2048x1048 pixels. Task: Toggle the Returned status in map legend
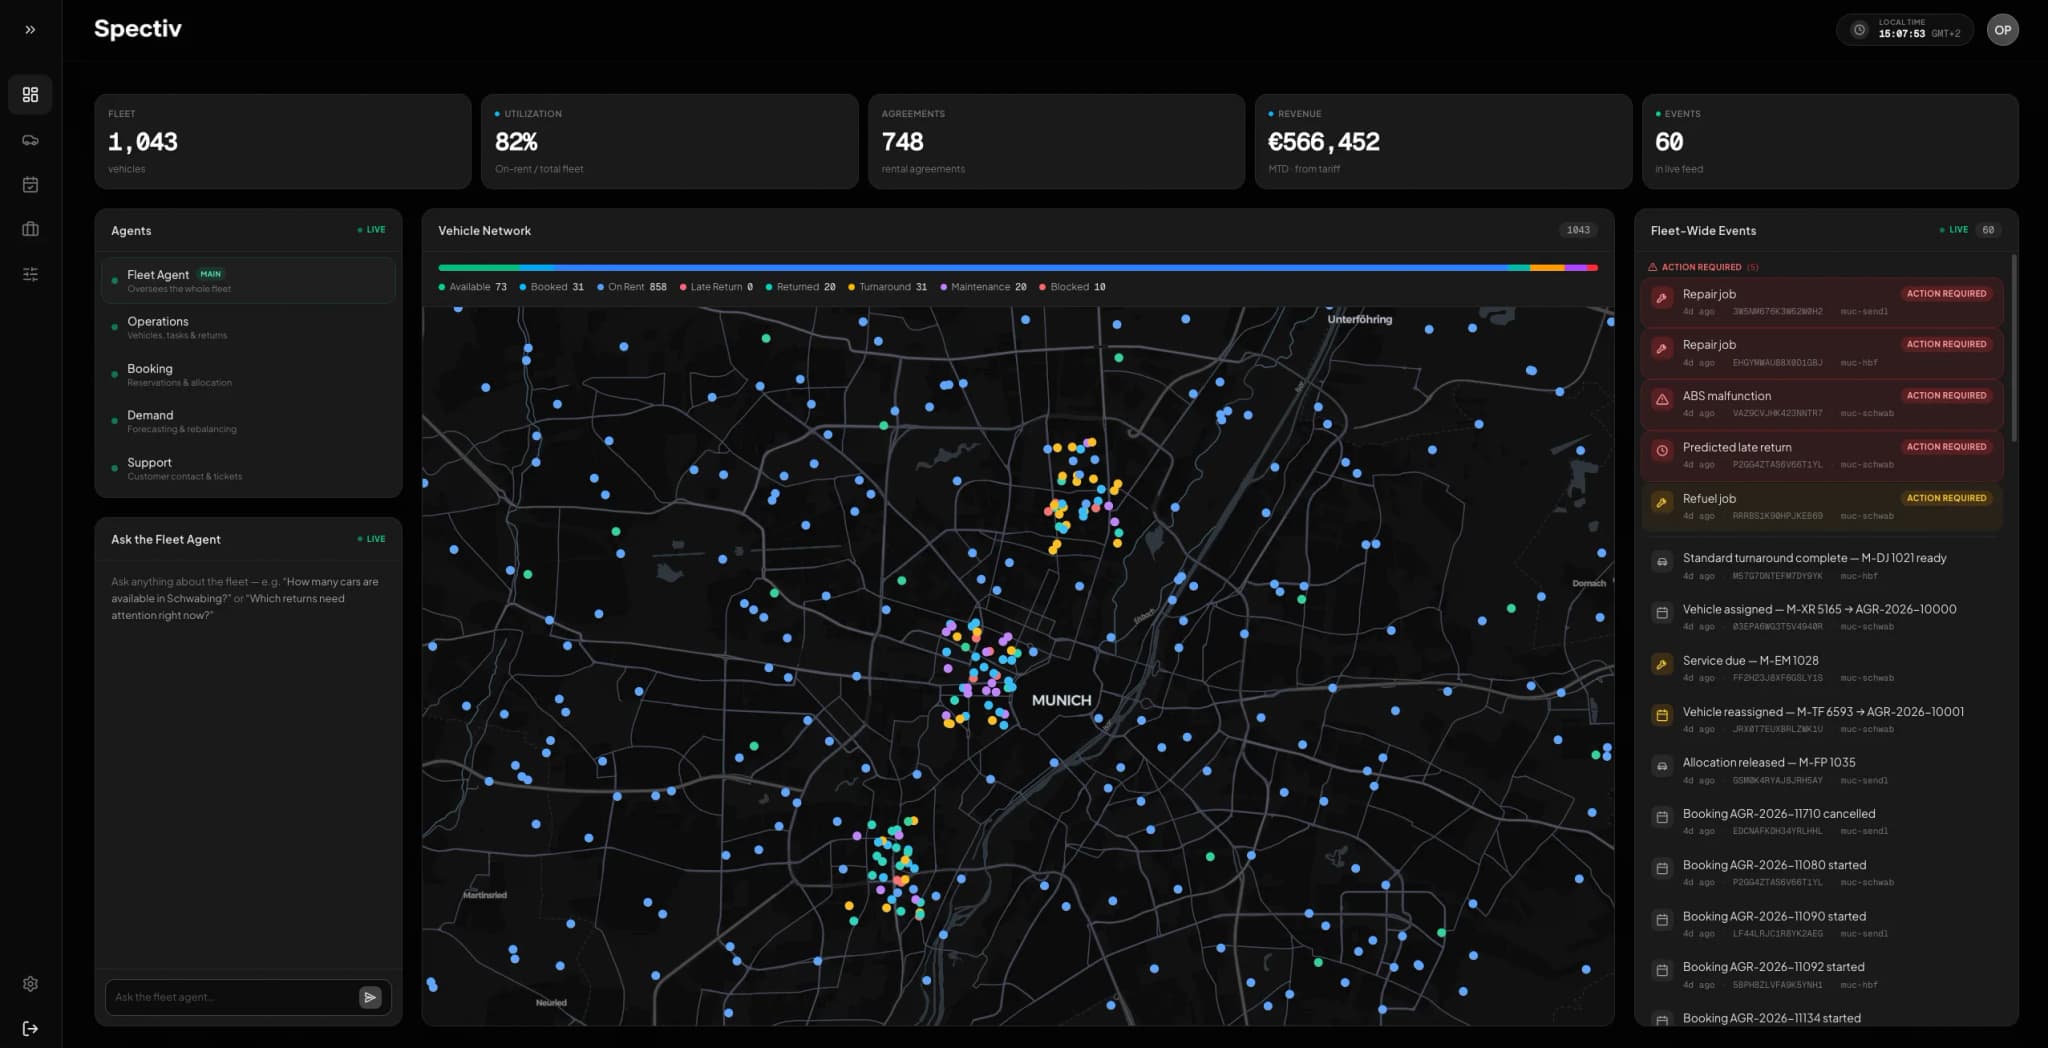point(801,287)
